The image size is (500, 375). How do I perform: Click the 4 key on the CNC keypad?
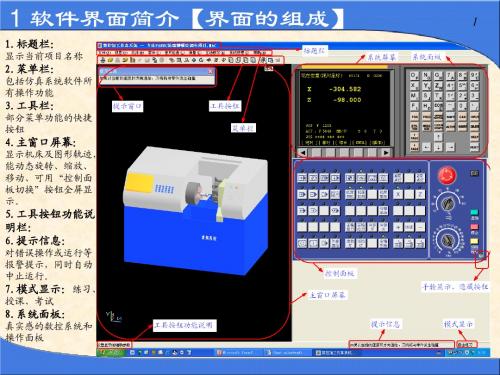(x=450, y=86)
